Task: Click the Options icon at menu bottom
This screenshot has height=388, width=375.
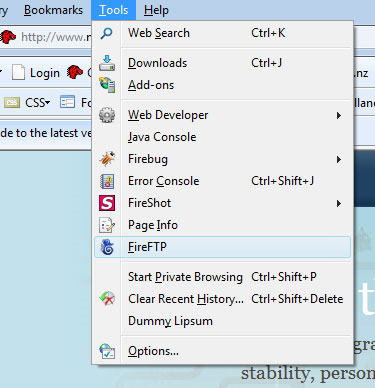Action: pos(107,351)
